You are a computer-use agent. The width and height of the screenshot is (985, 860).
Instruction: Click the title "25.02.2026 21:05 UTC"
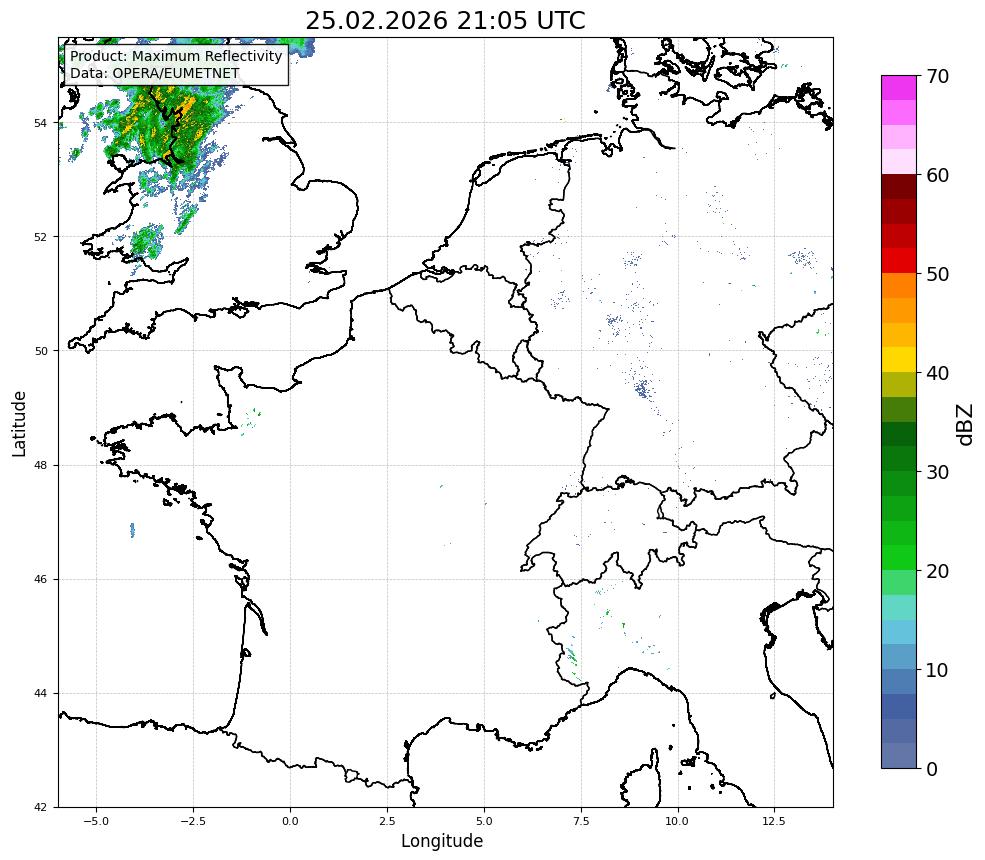pyautogui.click(x=445, y=21)
